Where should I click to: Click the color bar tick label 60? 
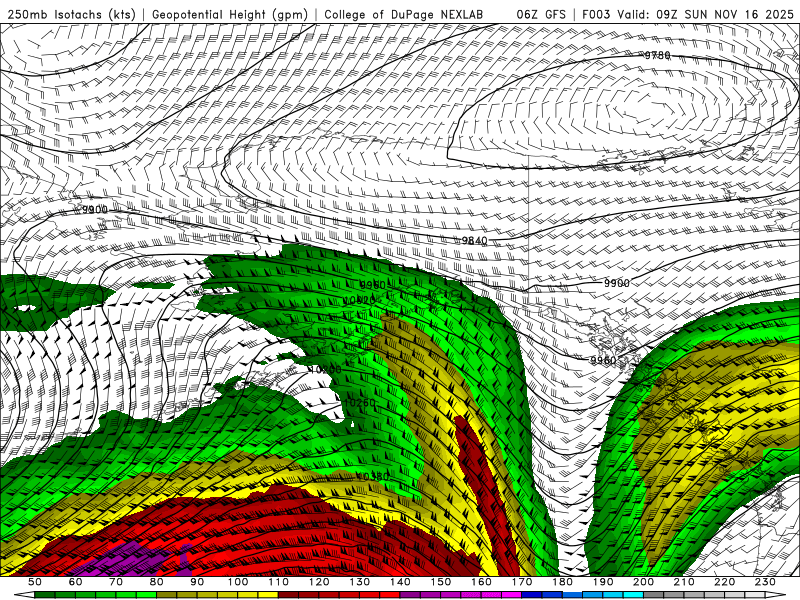tap(76, 582)
